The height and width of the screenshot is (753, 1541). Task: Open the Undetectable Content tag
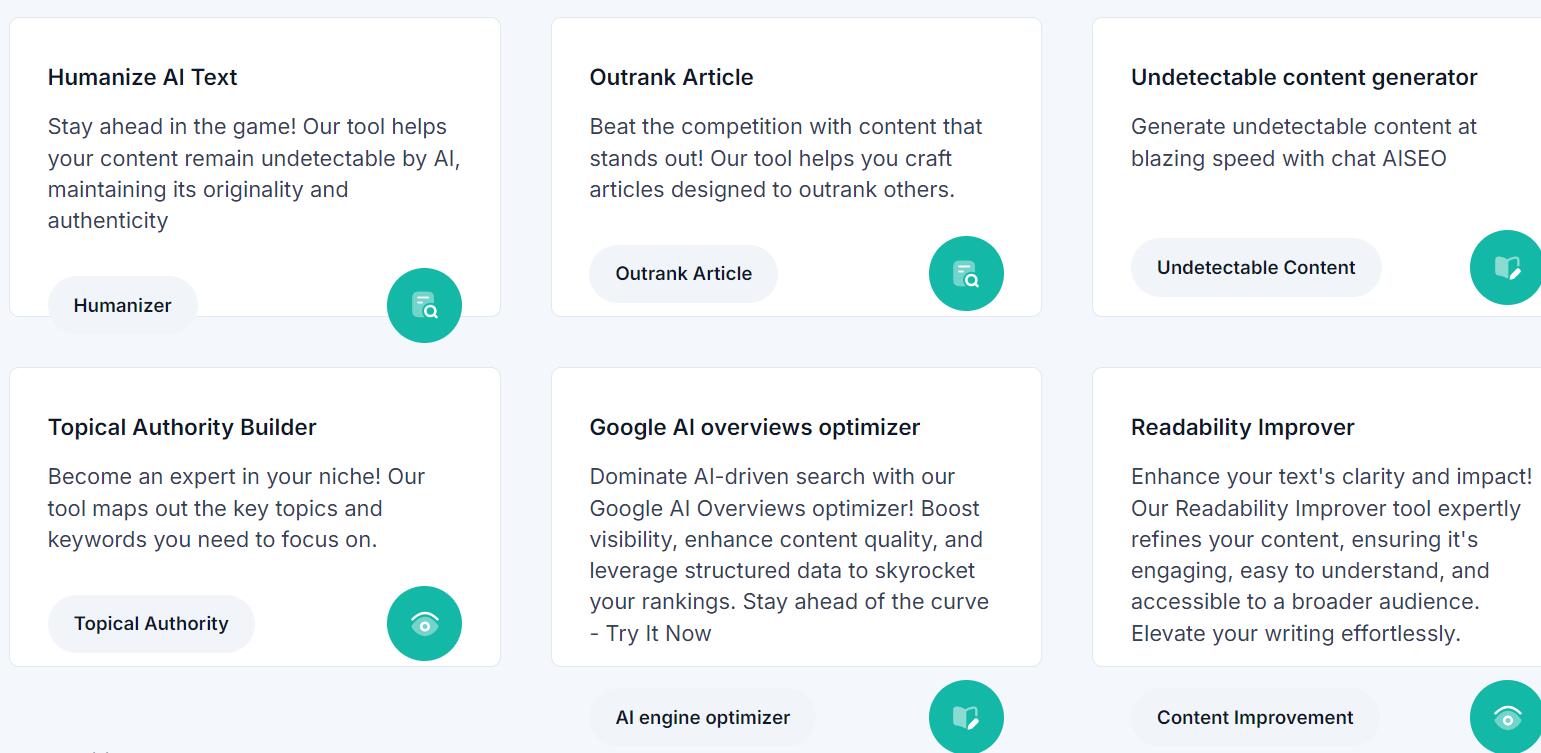click(1256, 267)
